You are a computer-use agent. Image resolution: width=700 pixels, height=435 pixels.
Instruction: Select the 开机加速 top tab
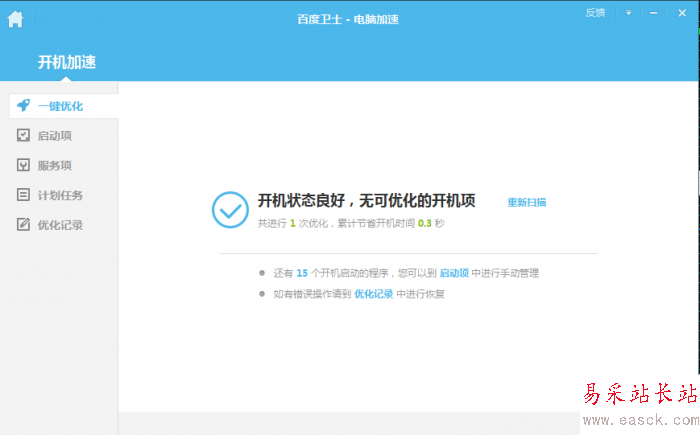[x=67, y=62]
